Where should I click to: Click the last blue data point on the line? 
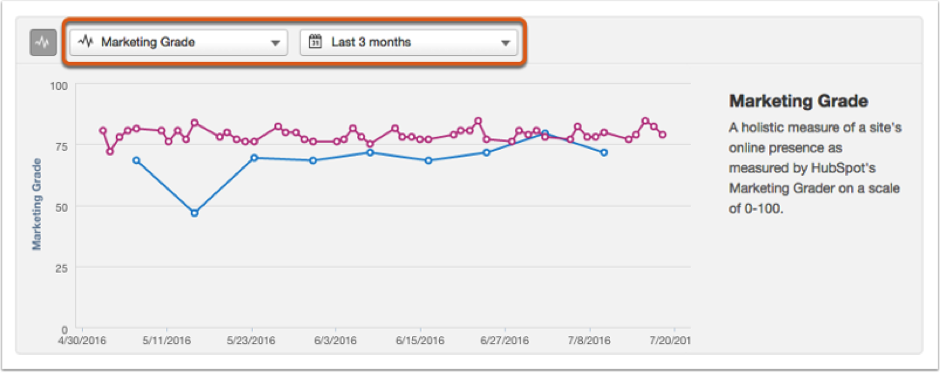coord(604,152)
